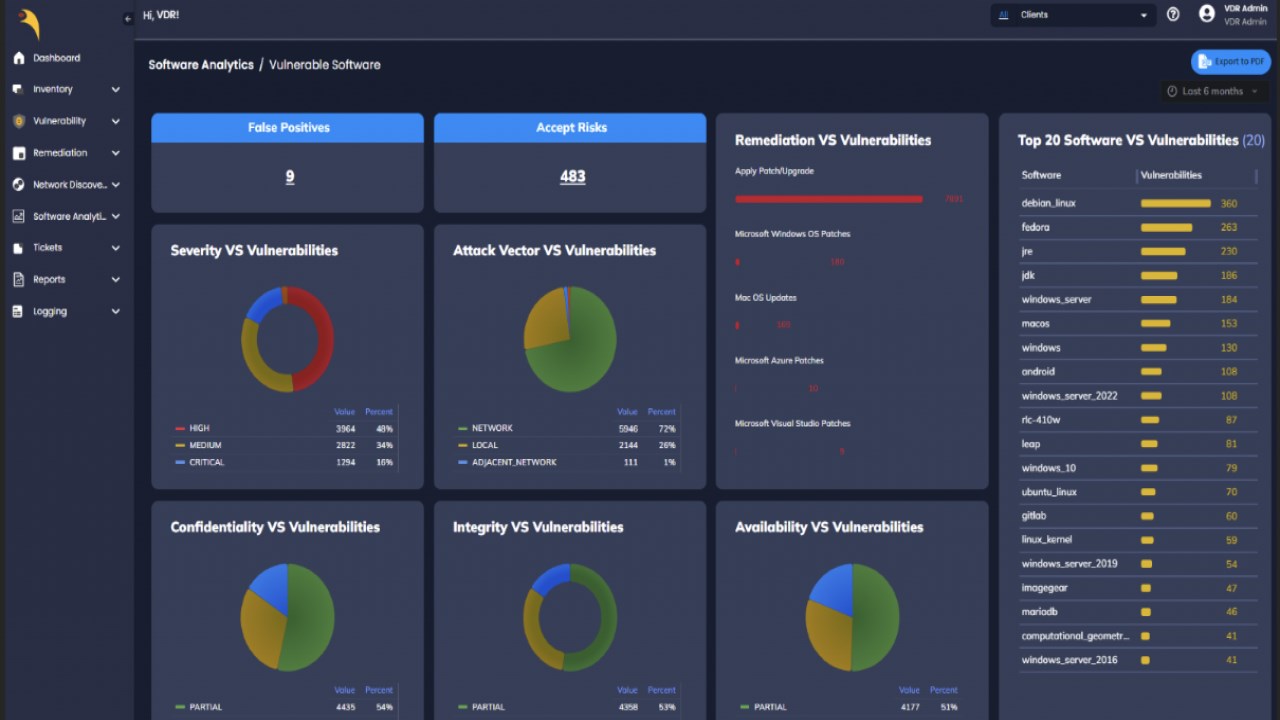Click the False Positives header
The height and width of the screenshot is (720, 1280).
point(288,128)
